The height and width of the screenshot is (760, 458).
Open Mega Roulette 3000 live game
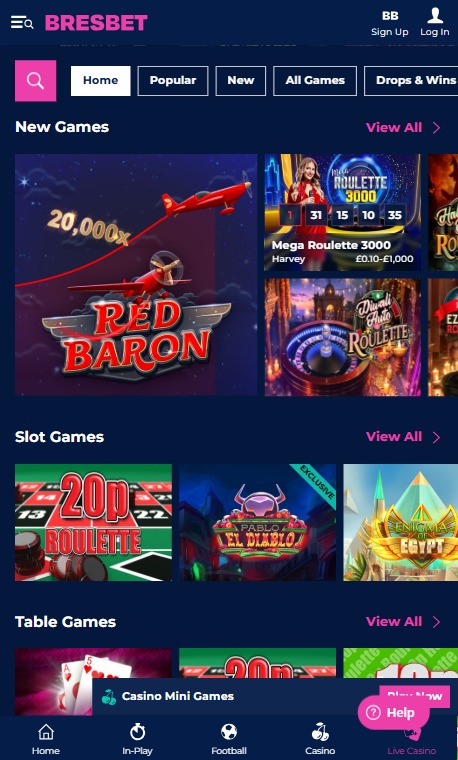pyautogui.click(x=342, y=212)
